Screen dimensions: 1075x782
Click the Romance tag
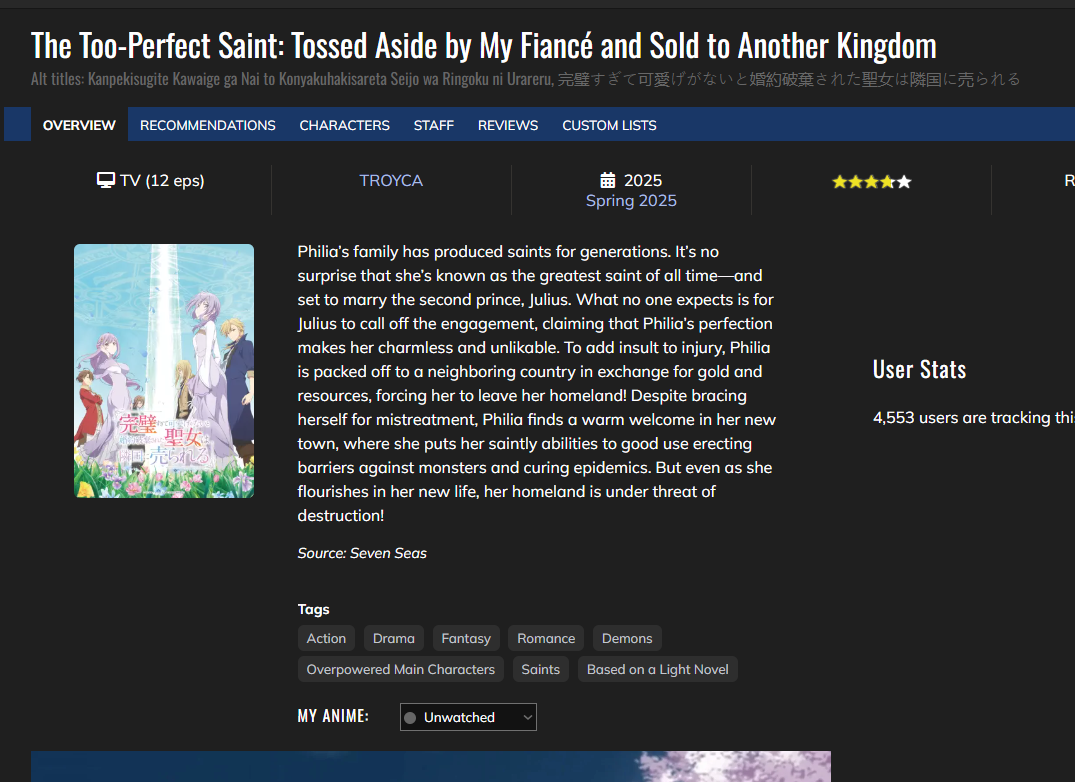click(546, 638)
